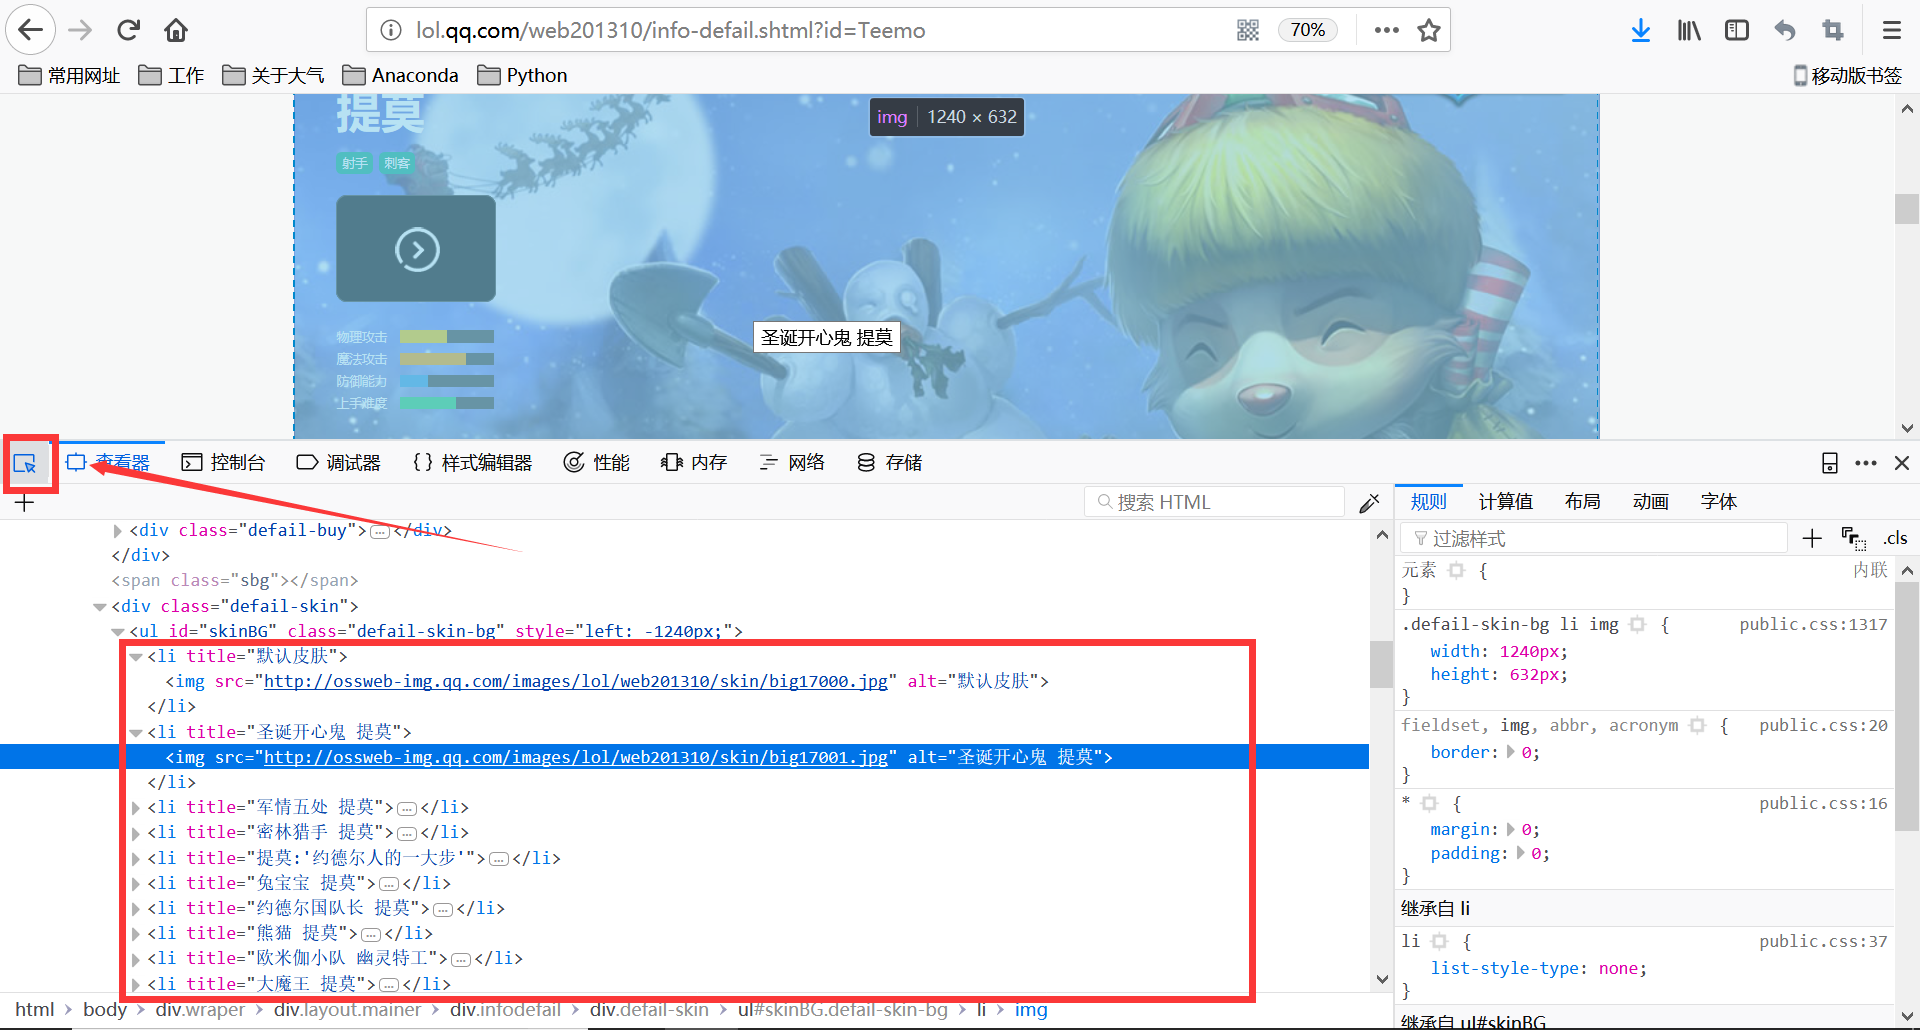The height and width of the screenshot is (1030, 1920).
Task: Go back to the previous page
Action: (x=31, y=30)
